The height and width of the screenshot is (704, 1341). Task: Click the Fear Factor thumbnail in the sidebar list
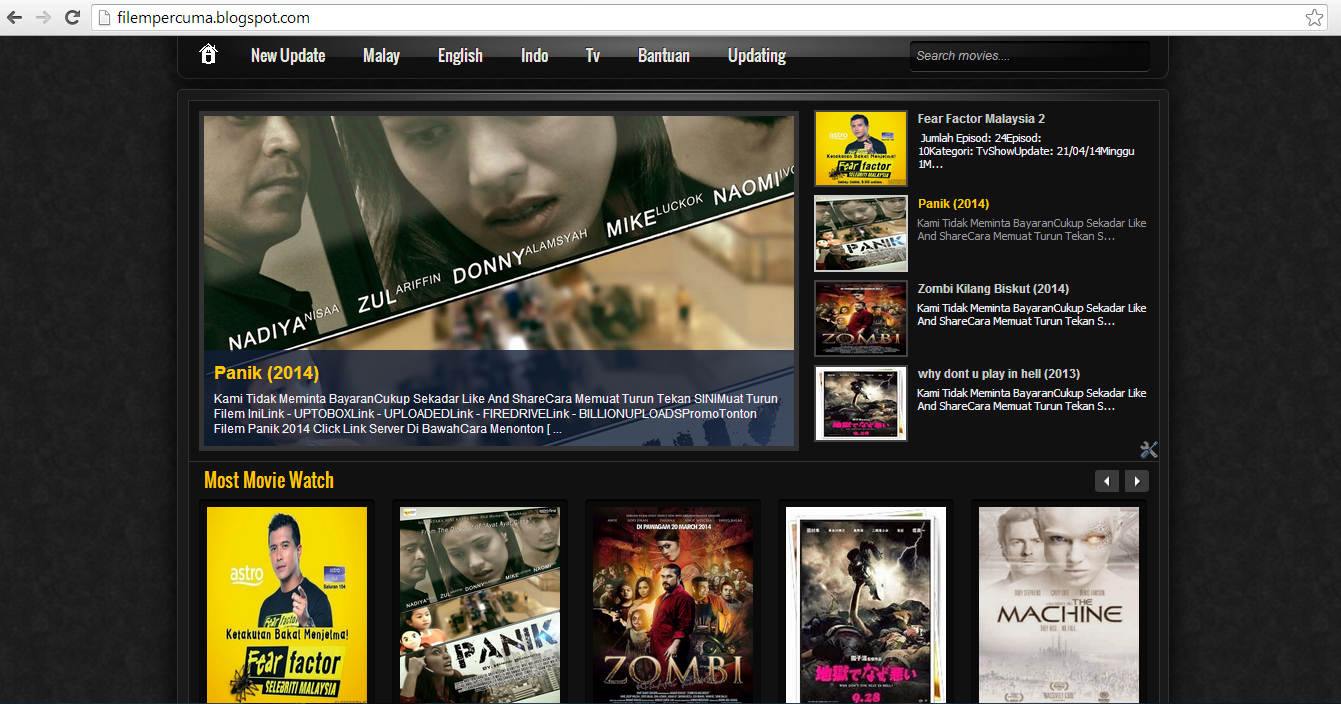pyautogui.click(x=861, y=148)
